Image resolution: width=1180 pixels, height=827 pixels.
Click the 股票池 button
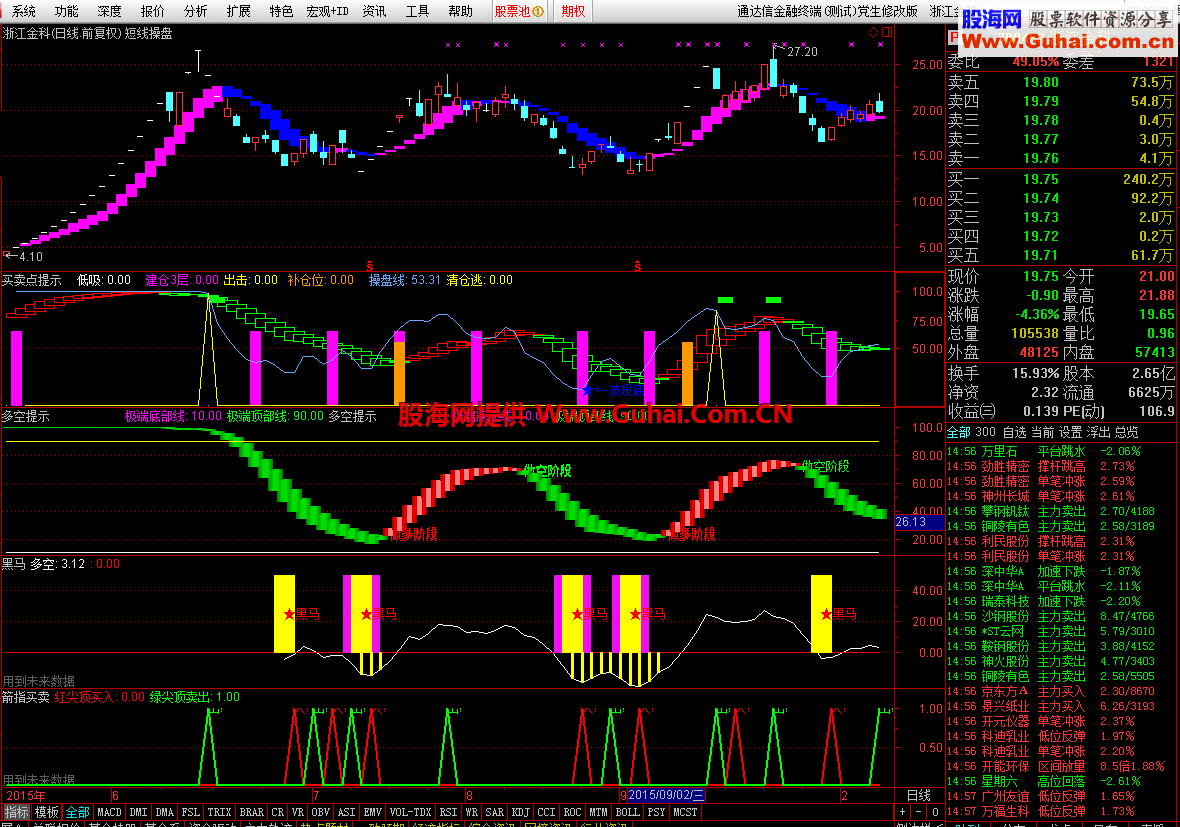(x=518, y=11)
